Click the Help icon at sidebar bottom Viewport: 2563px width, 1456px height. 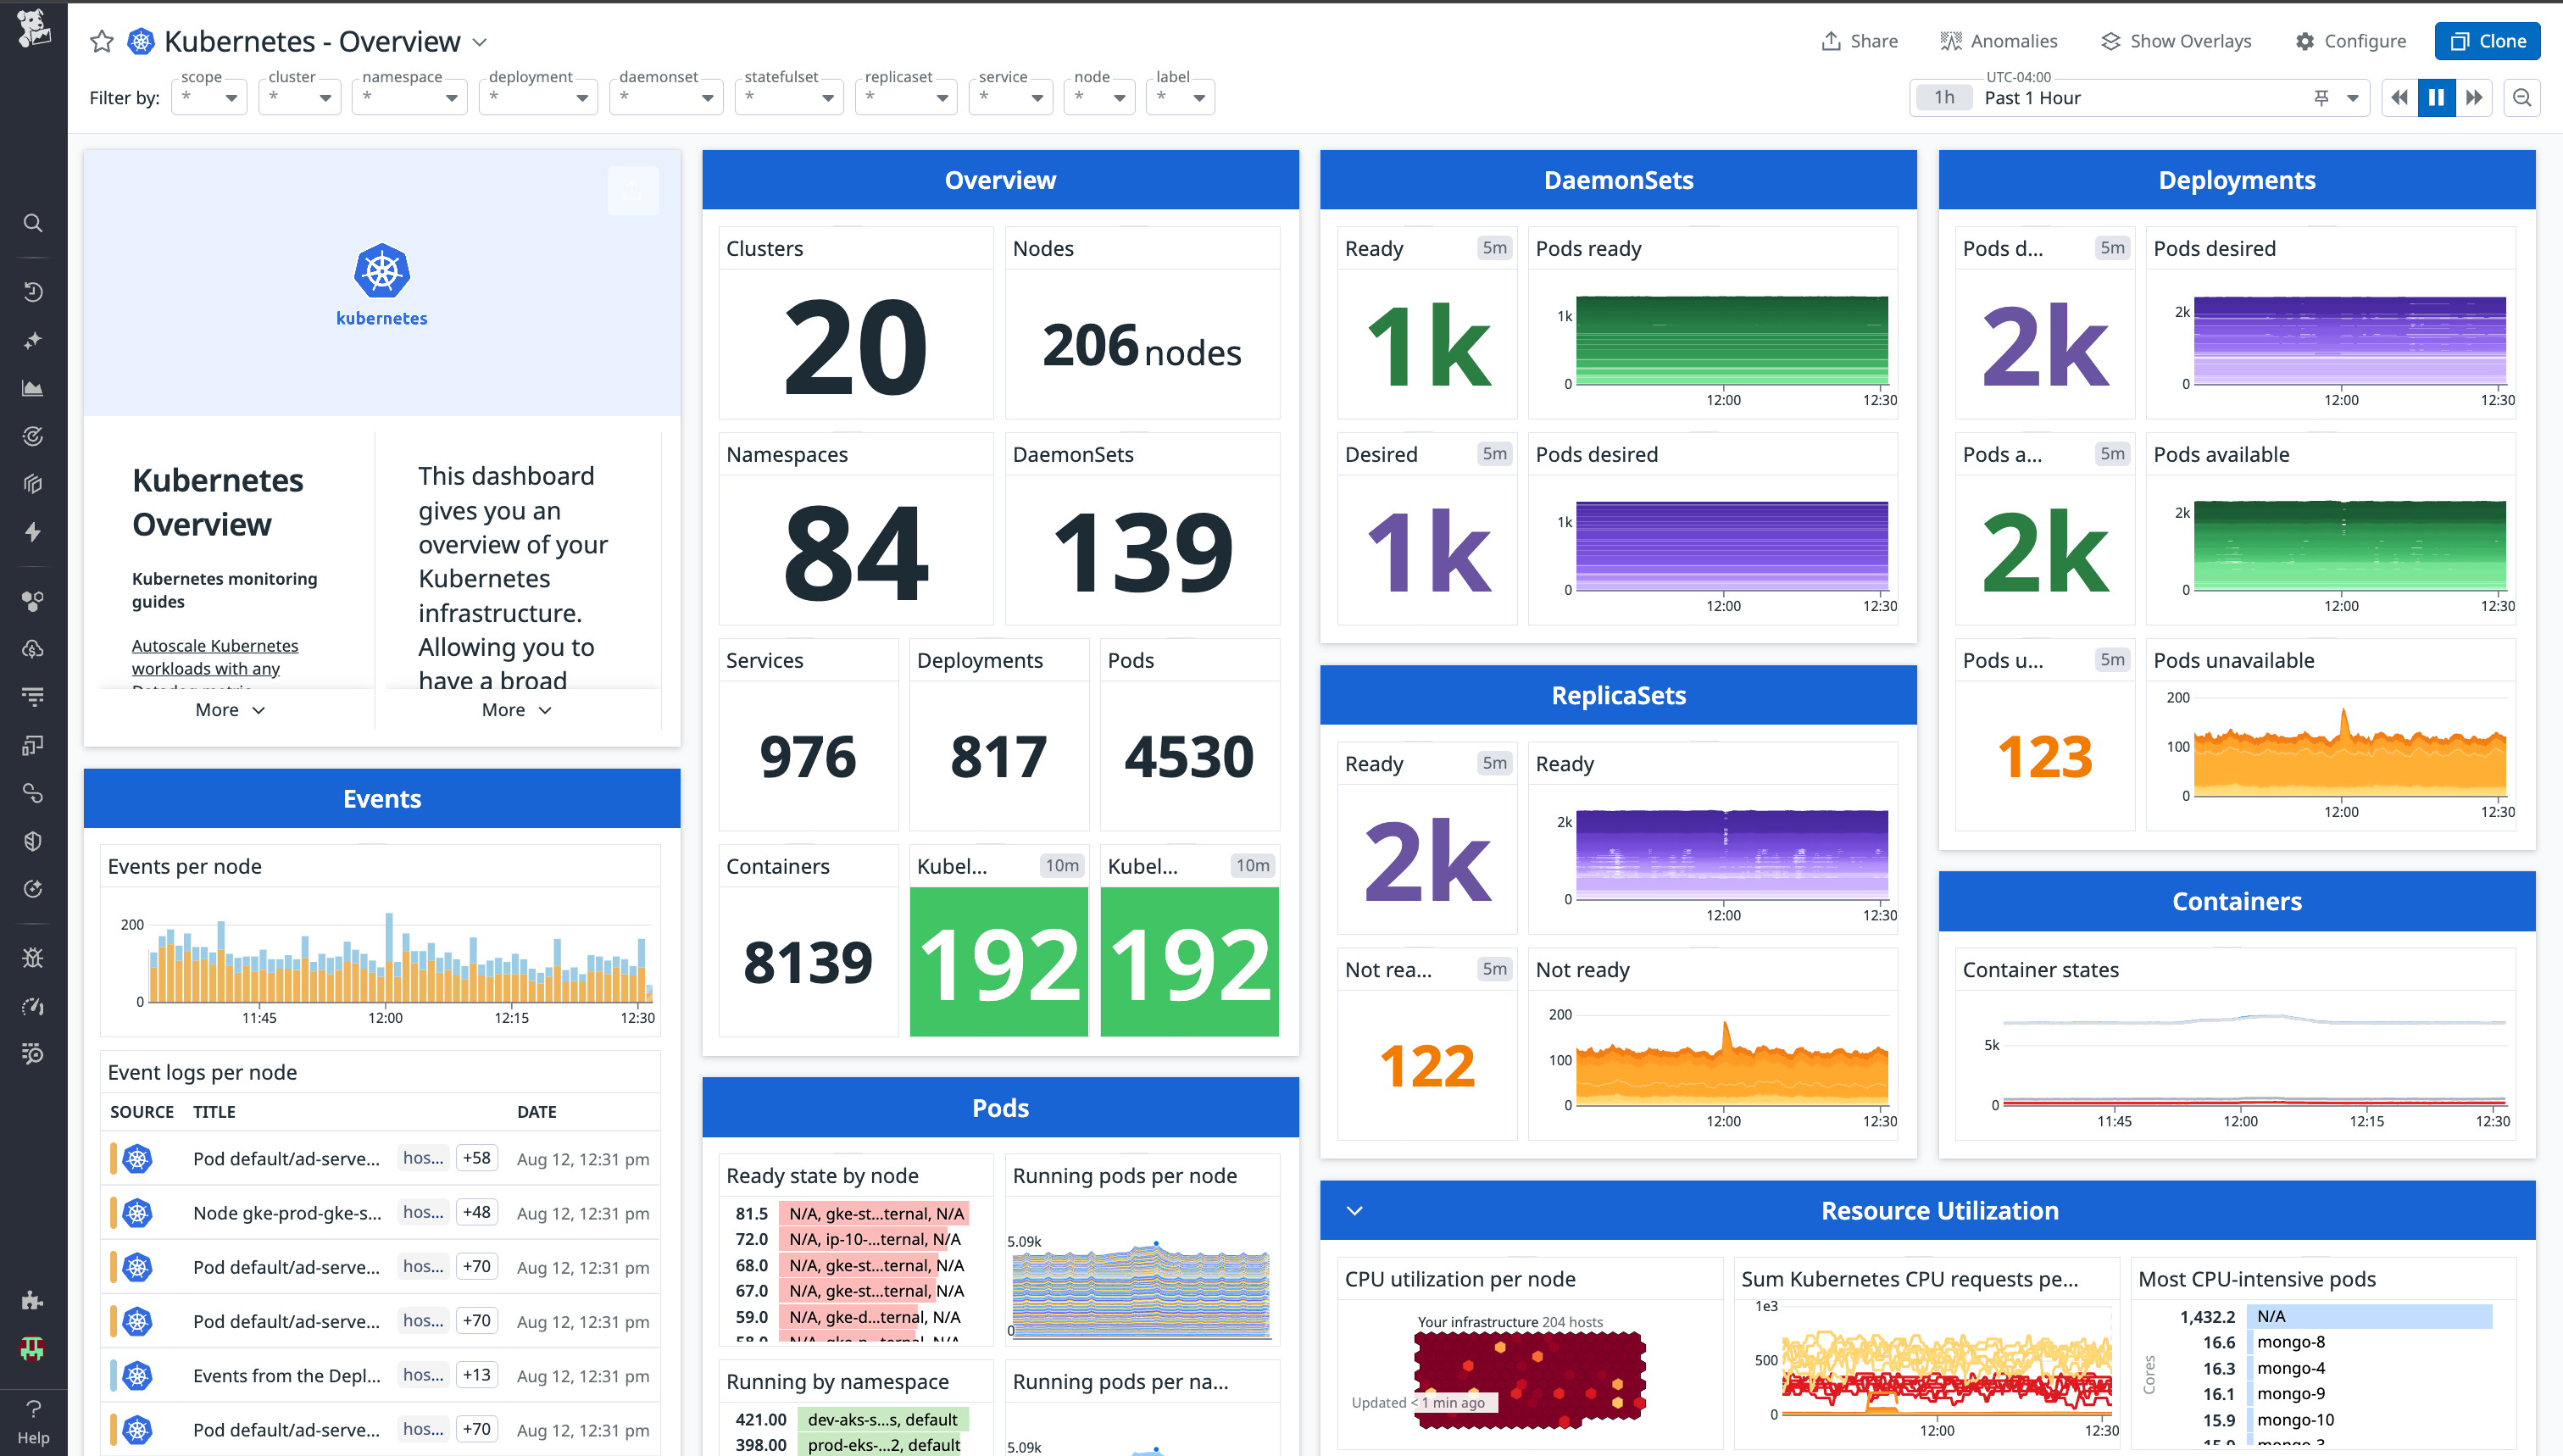(x=33, y=1411)
